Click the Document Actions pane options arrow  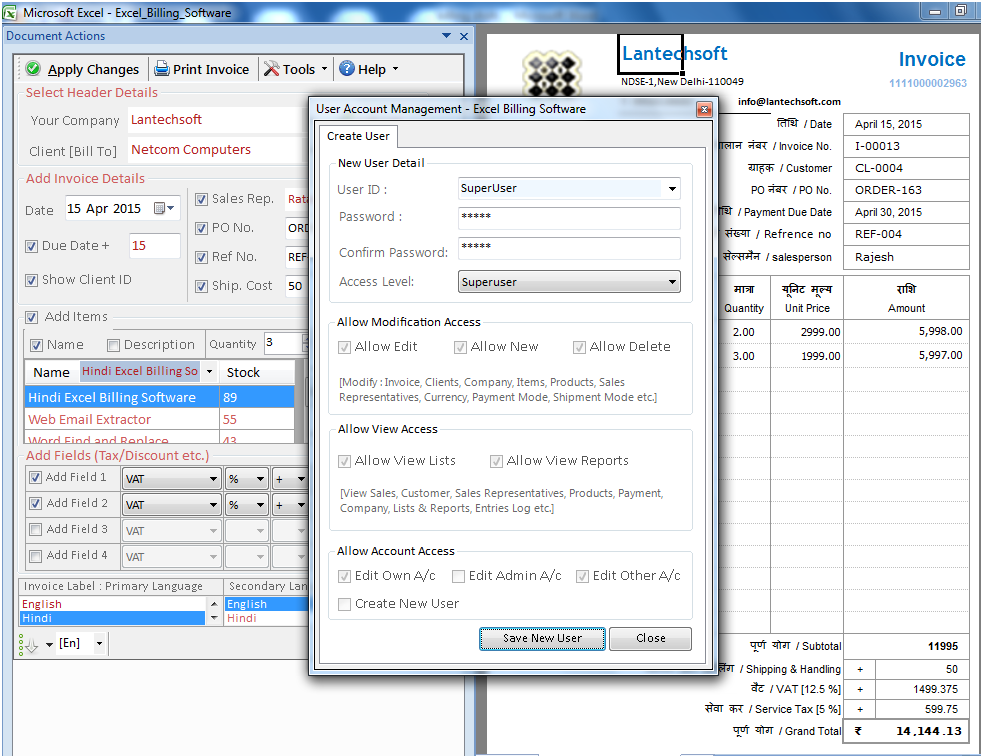[446, 36]
